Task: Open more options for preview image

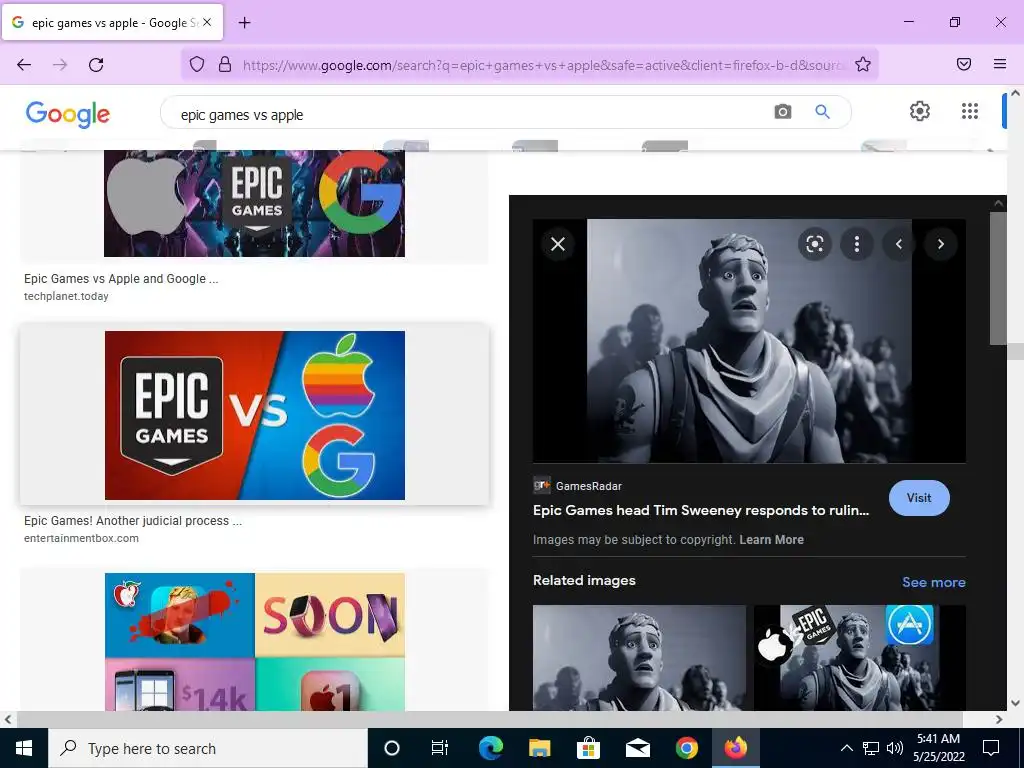Action: coord(857,244)
